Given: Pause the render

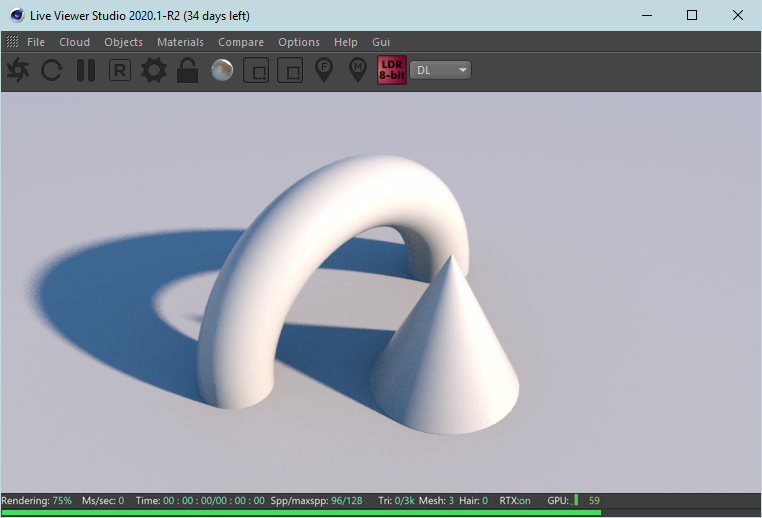Looking at the screenshot, I should coord(86,70).
